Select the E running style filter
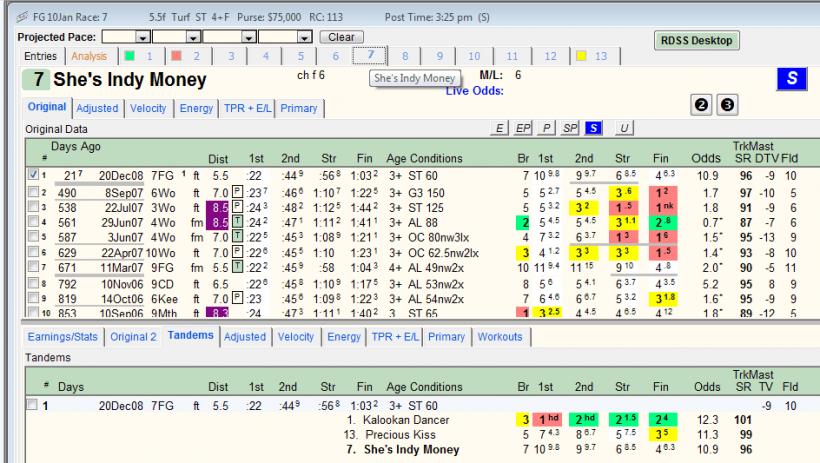 [499, 128]
